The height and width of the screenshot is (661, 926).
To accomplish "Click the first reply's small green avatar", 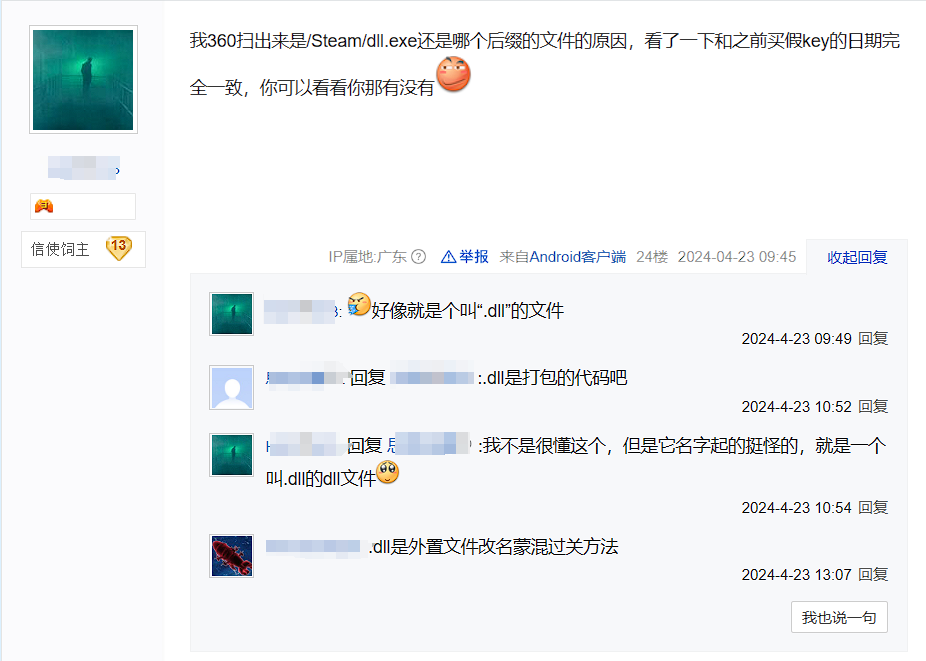I will [x=232, y=314].
